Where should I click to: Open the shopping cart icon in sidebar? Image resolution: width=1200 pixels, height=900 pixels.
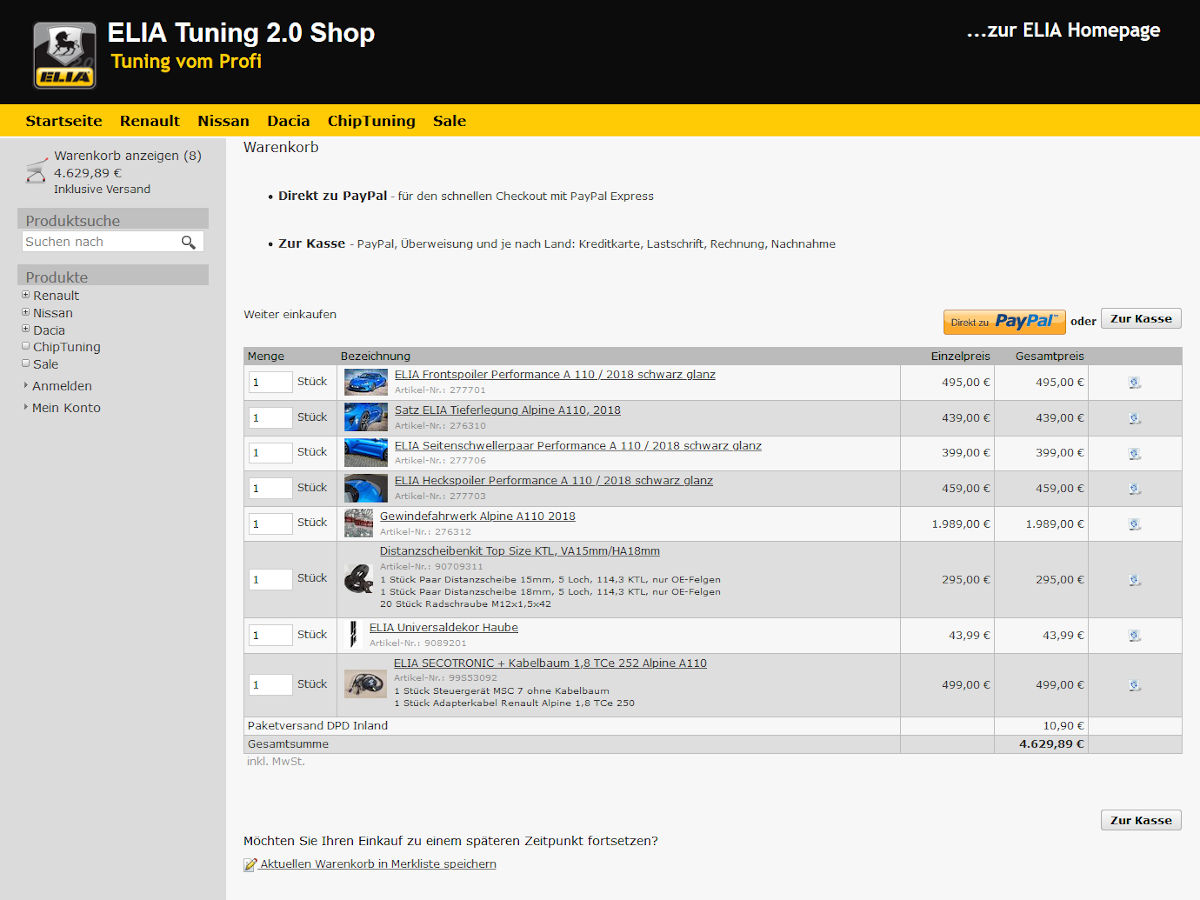click(37, 169)
